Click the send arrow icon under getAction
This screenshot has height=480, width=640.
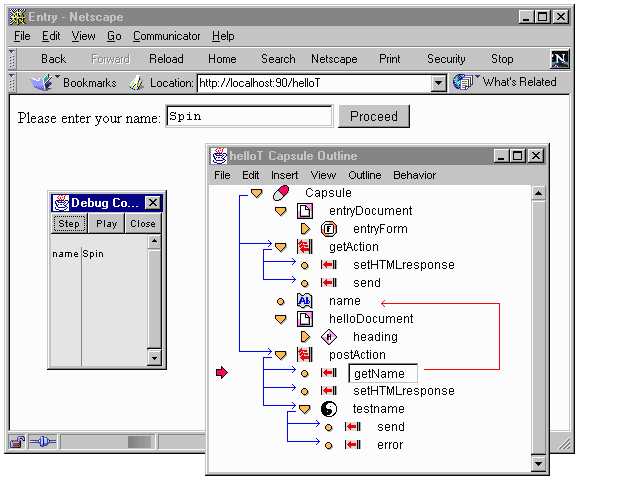pos(329,283)
